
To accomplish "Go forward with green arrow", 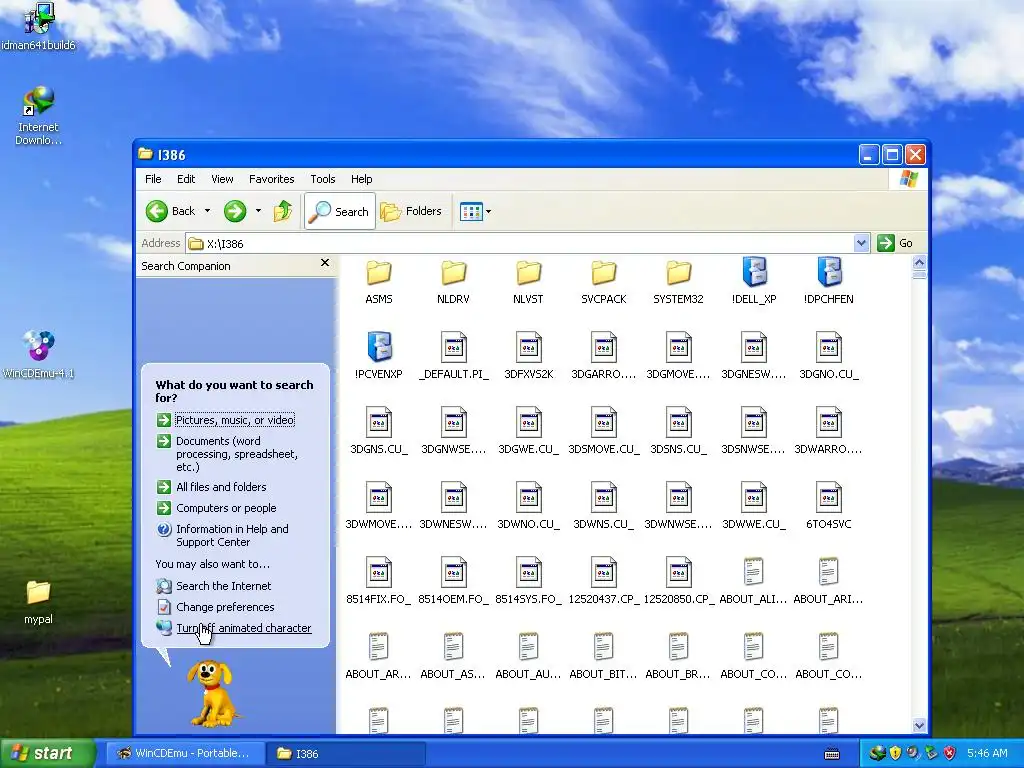I will tap(235, 211).
